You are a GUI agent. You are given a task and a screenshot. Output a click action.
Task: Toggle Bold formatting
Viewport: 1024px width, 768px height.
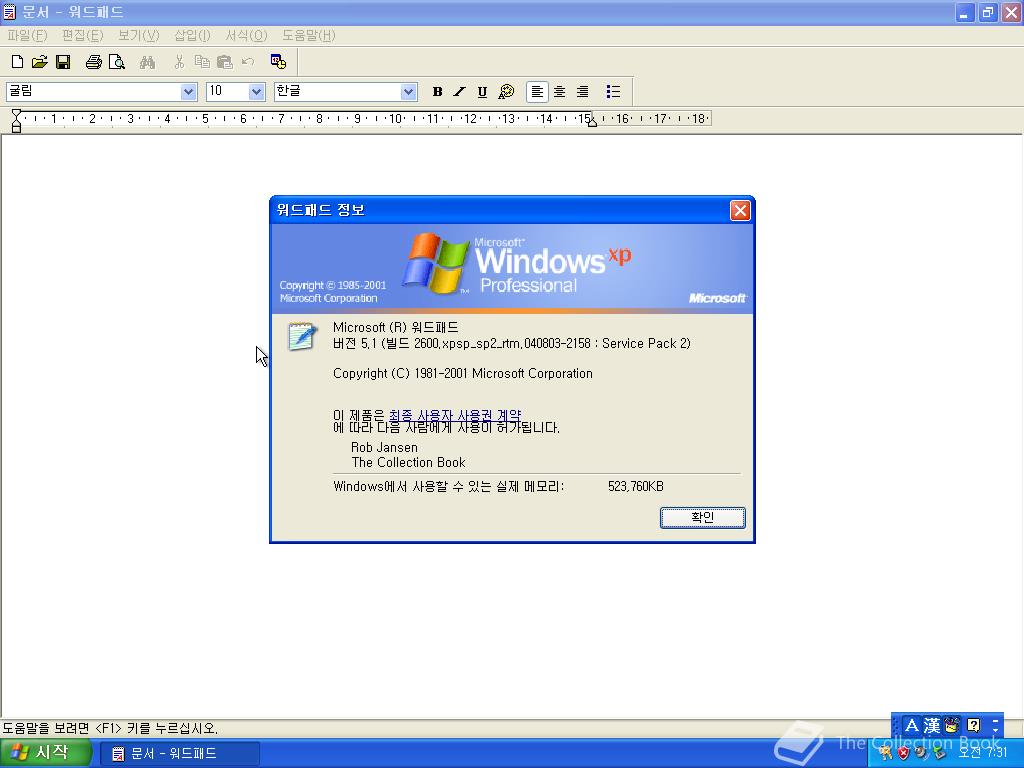click(438, 92)
